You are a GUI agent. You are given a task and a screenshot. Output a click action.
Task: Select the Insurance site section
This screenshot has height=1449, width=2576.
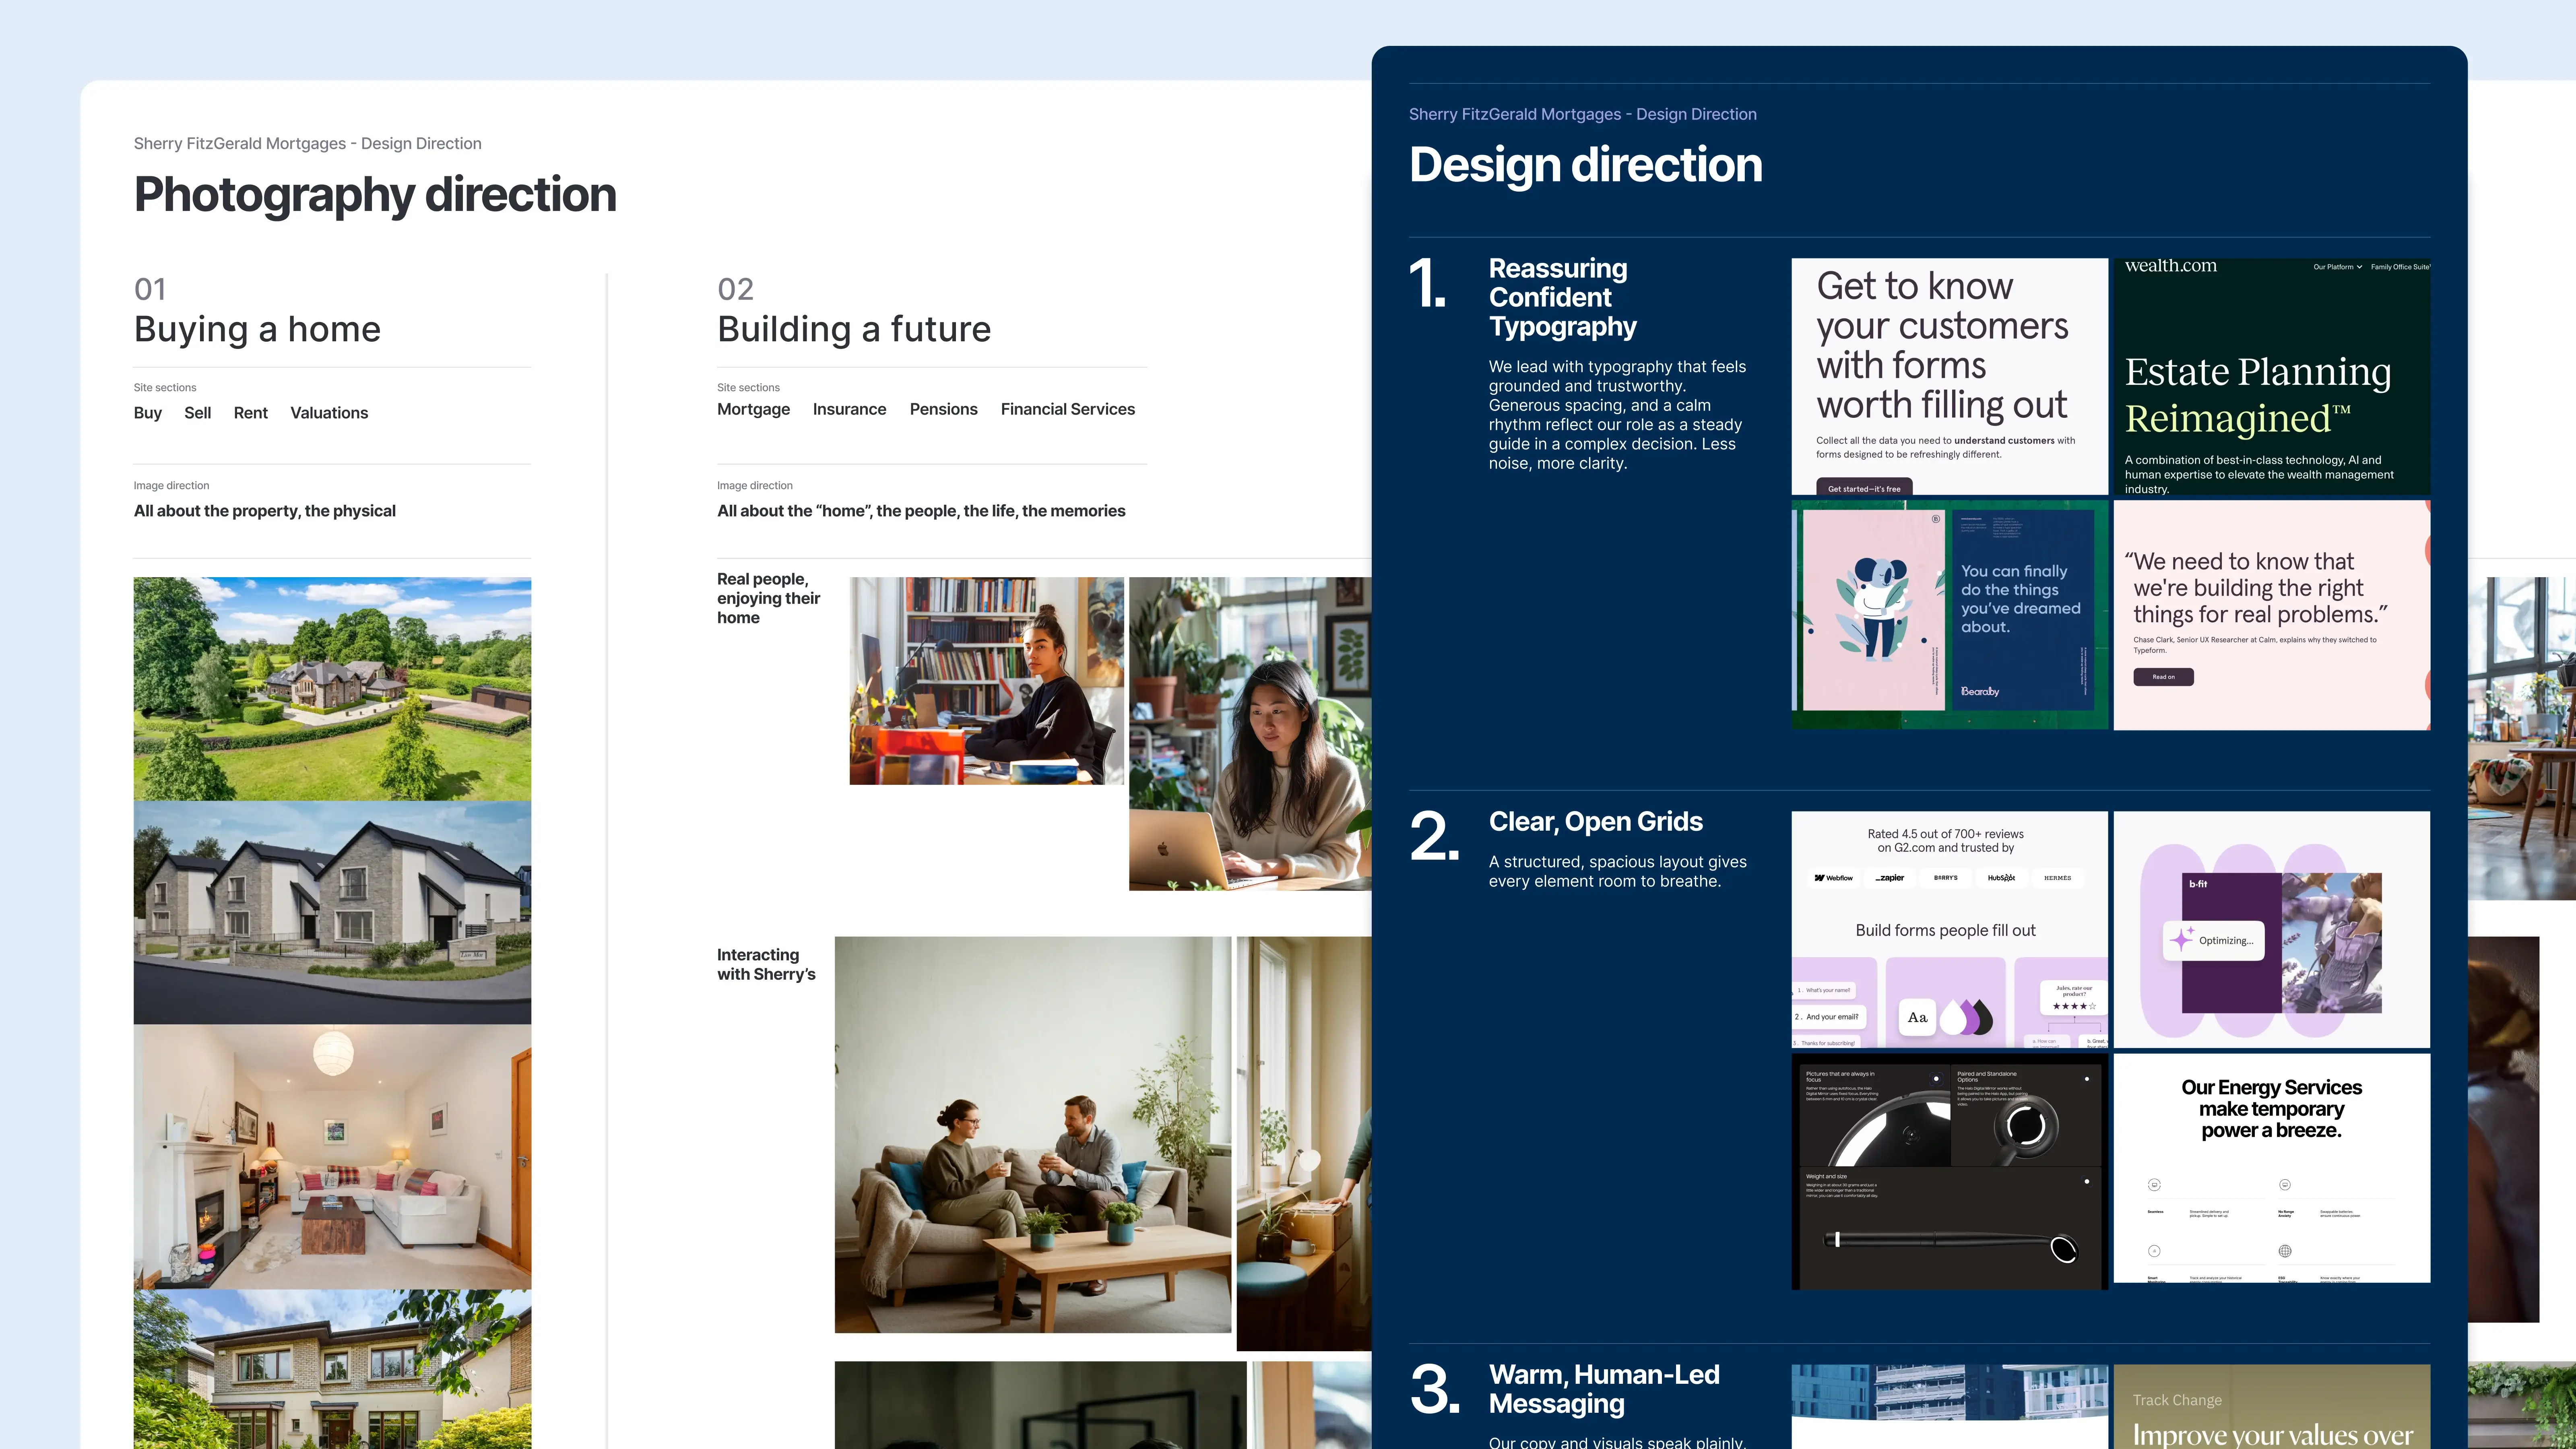pos(849,409)
